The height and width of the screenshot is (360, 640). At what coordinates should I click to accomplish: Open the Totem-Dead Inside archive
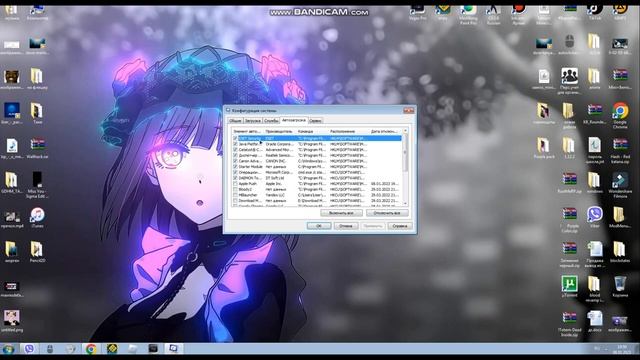coord(569,324)
